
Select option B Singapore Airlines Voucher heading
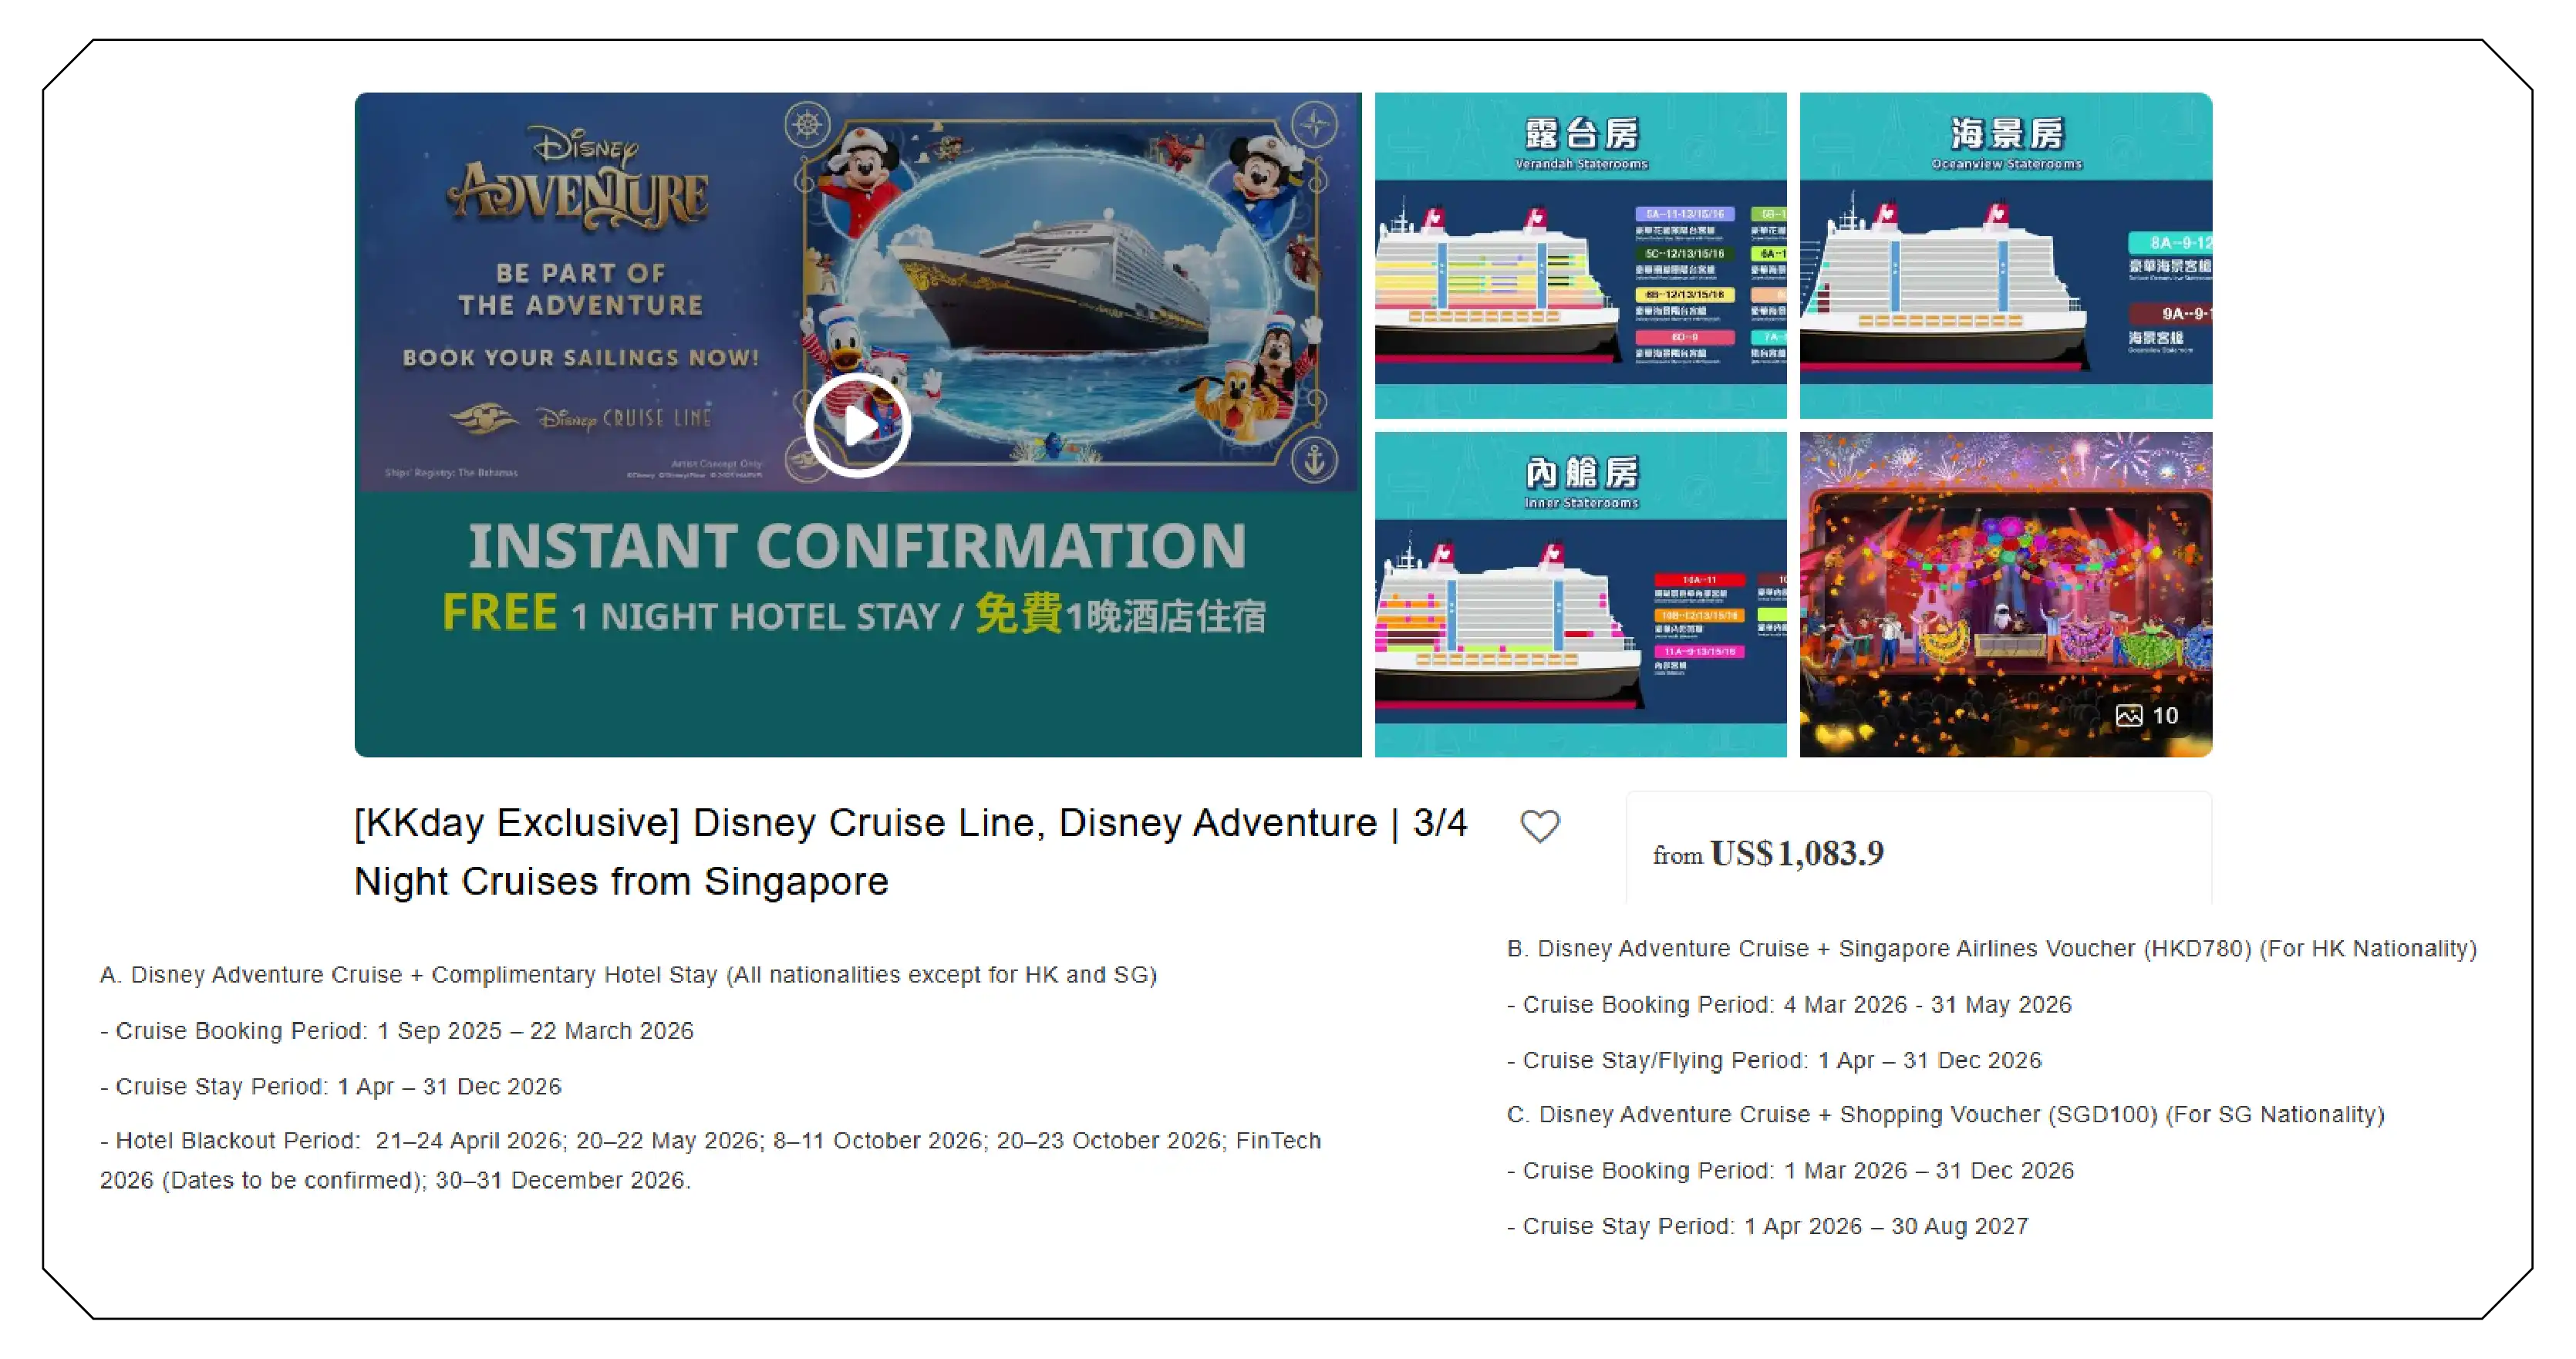click(x=1991, y=949)
